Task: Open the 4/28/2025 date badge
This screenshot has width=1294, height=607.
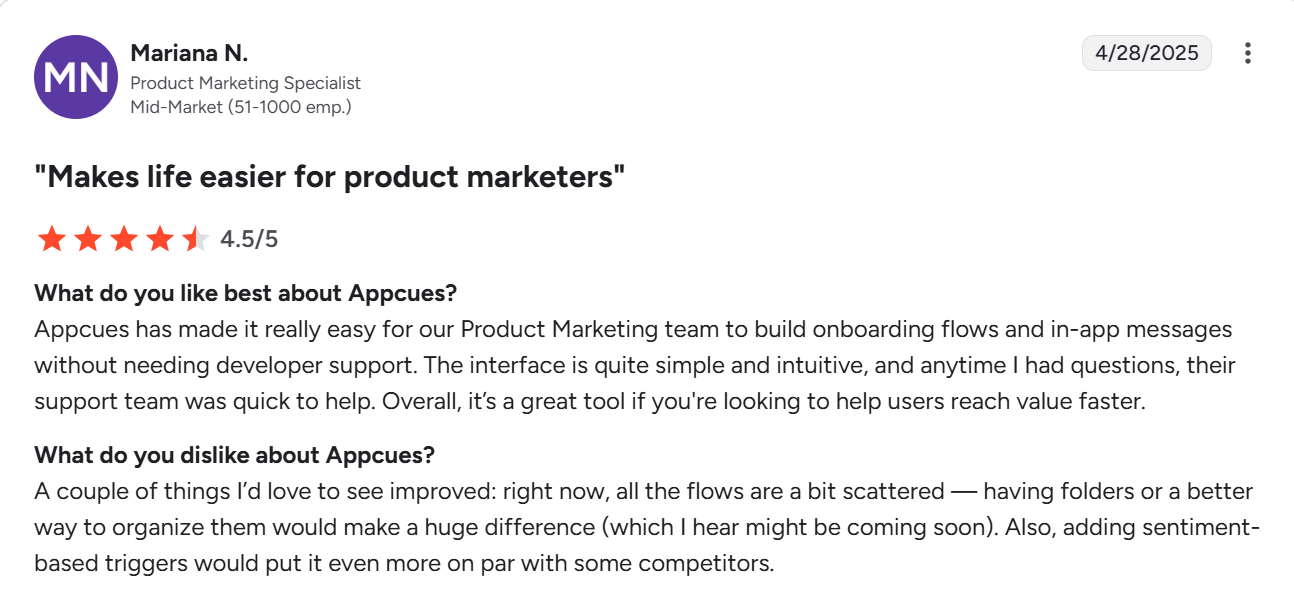Action: click(1147, 53)
